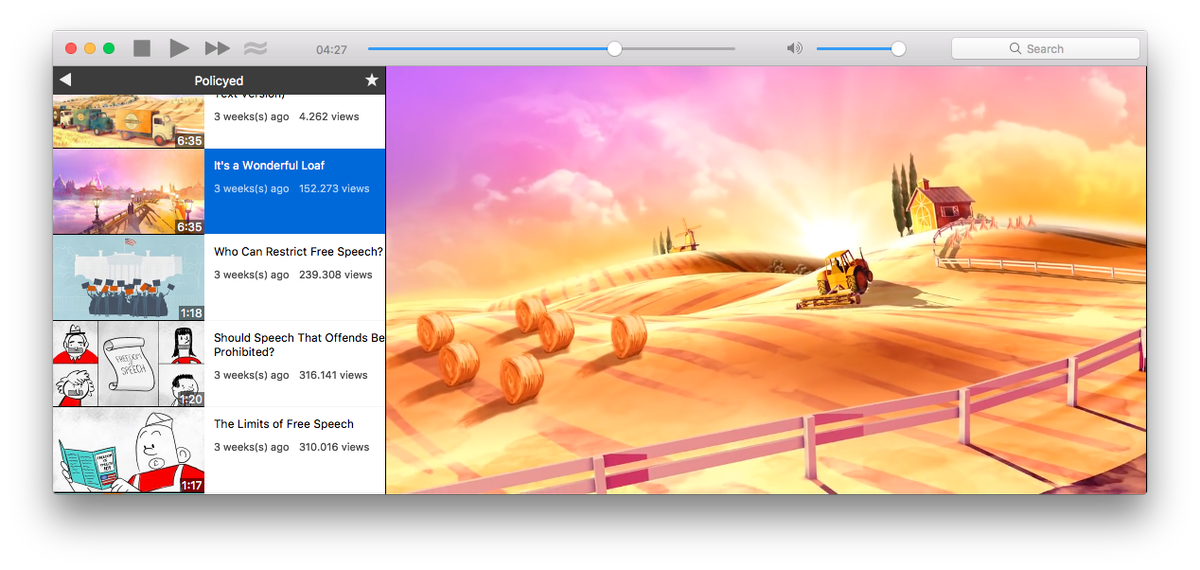Close the window with the red button
The width and height of the screenshot is (1200, 570).
click(x=71, y=48)
